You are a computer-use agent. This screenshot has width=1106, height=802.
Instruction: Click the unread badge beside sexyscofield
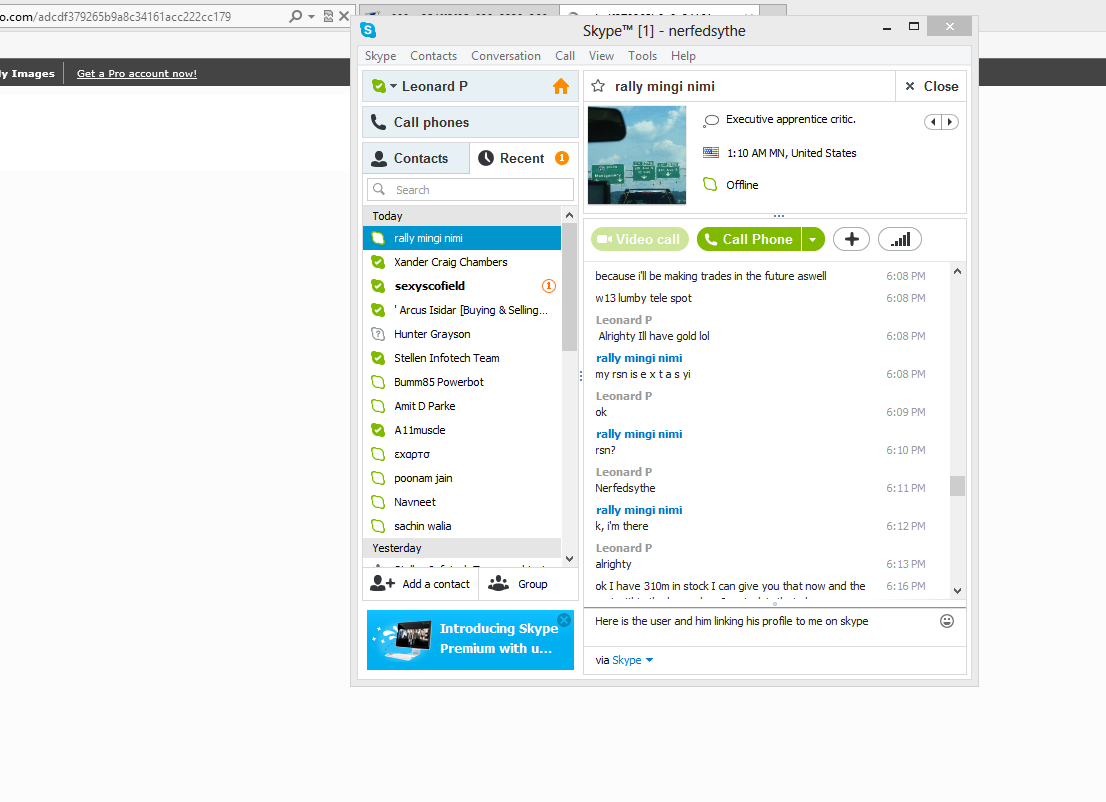tap(549, 286)
